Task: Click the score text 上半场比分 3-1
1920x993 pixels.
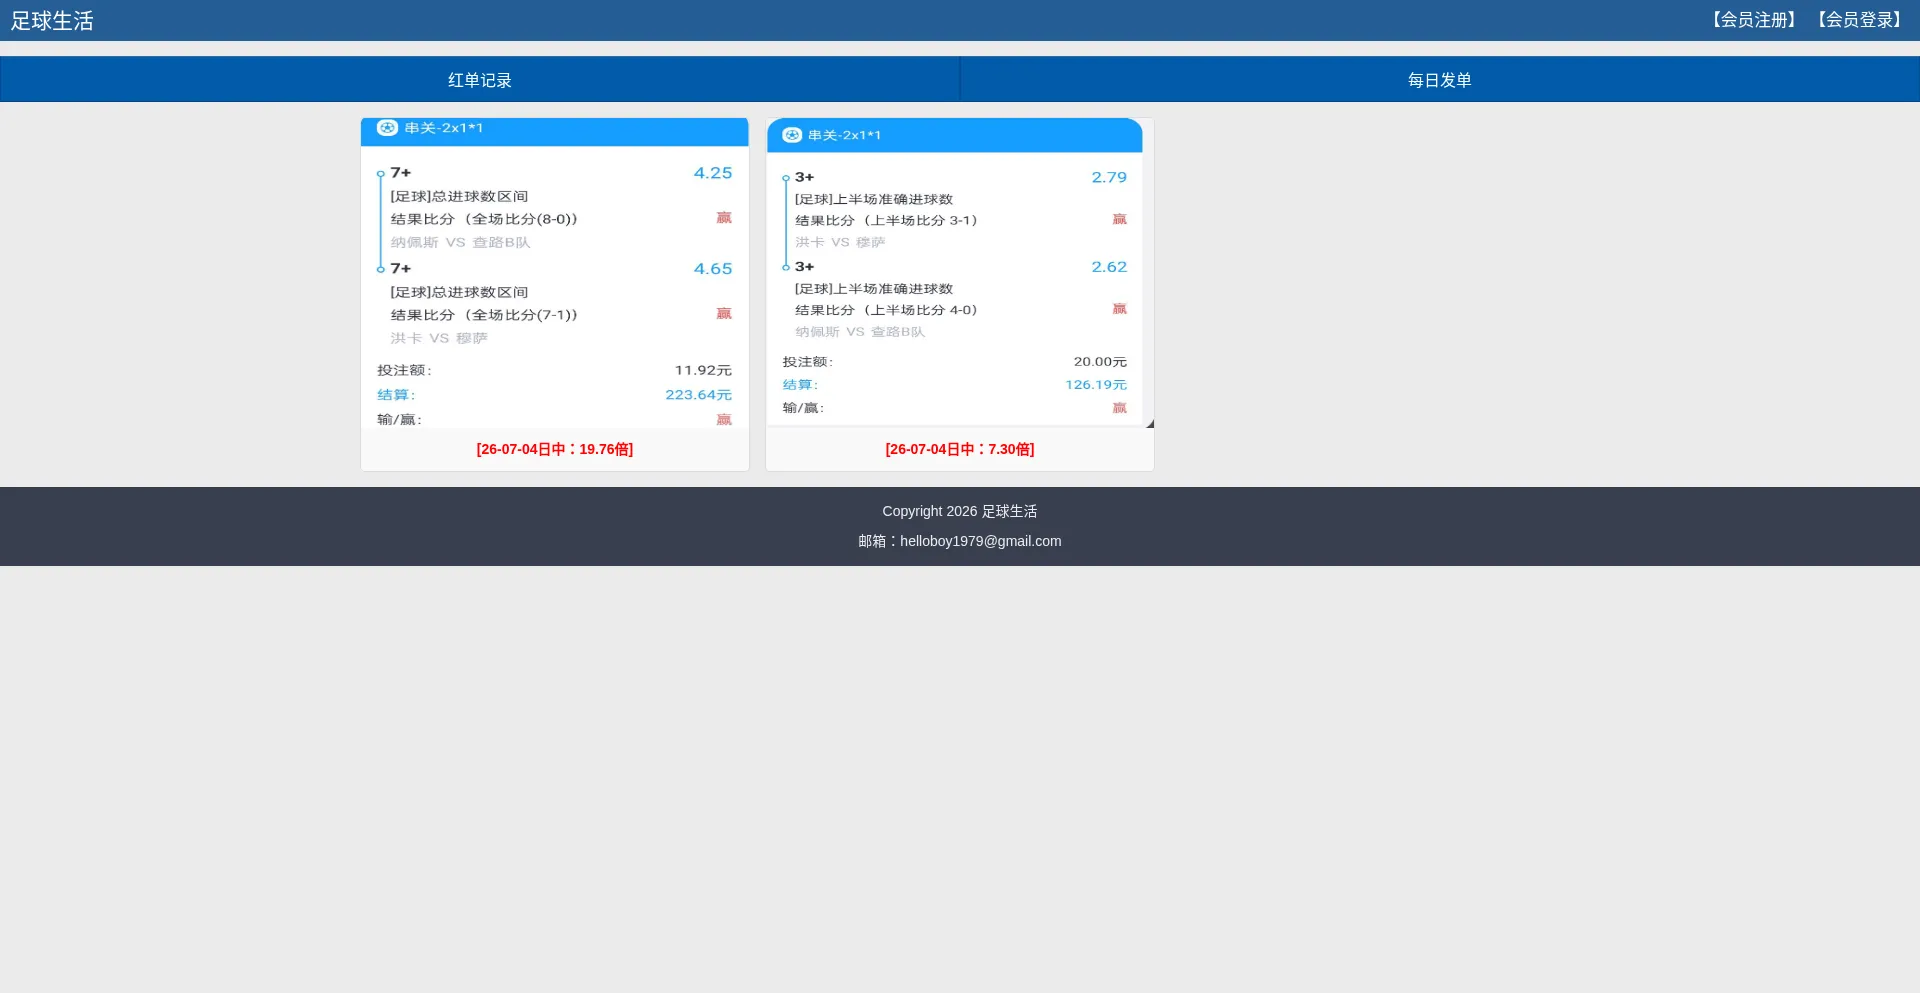Action: coord(920,221)
